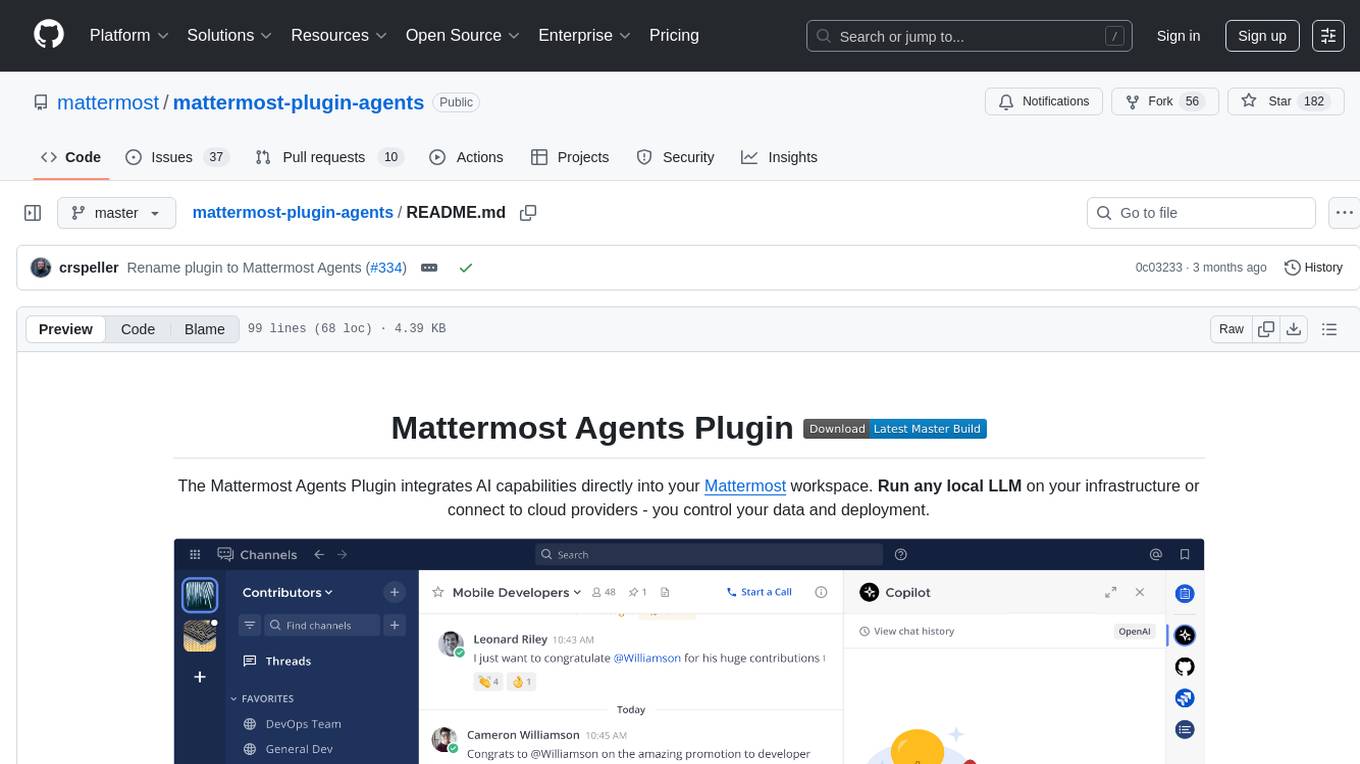Open the master branch selector

[116, 213]
